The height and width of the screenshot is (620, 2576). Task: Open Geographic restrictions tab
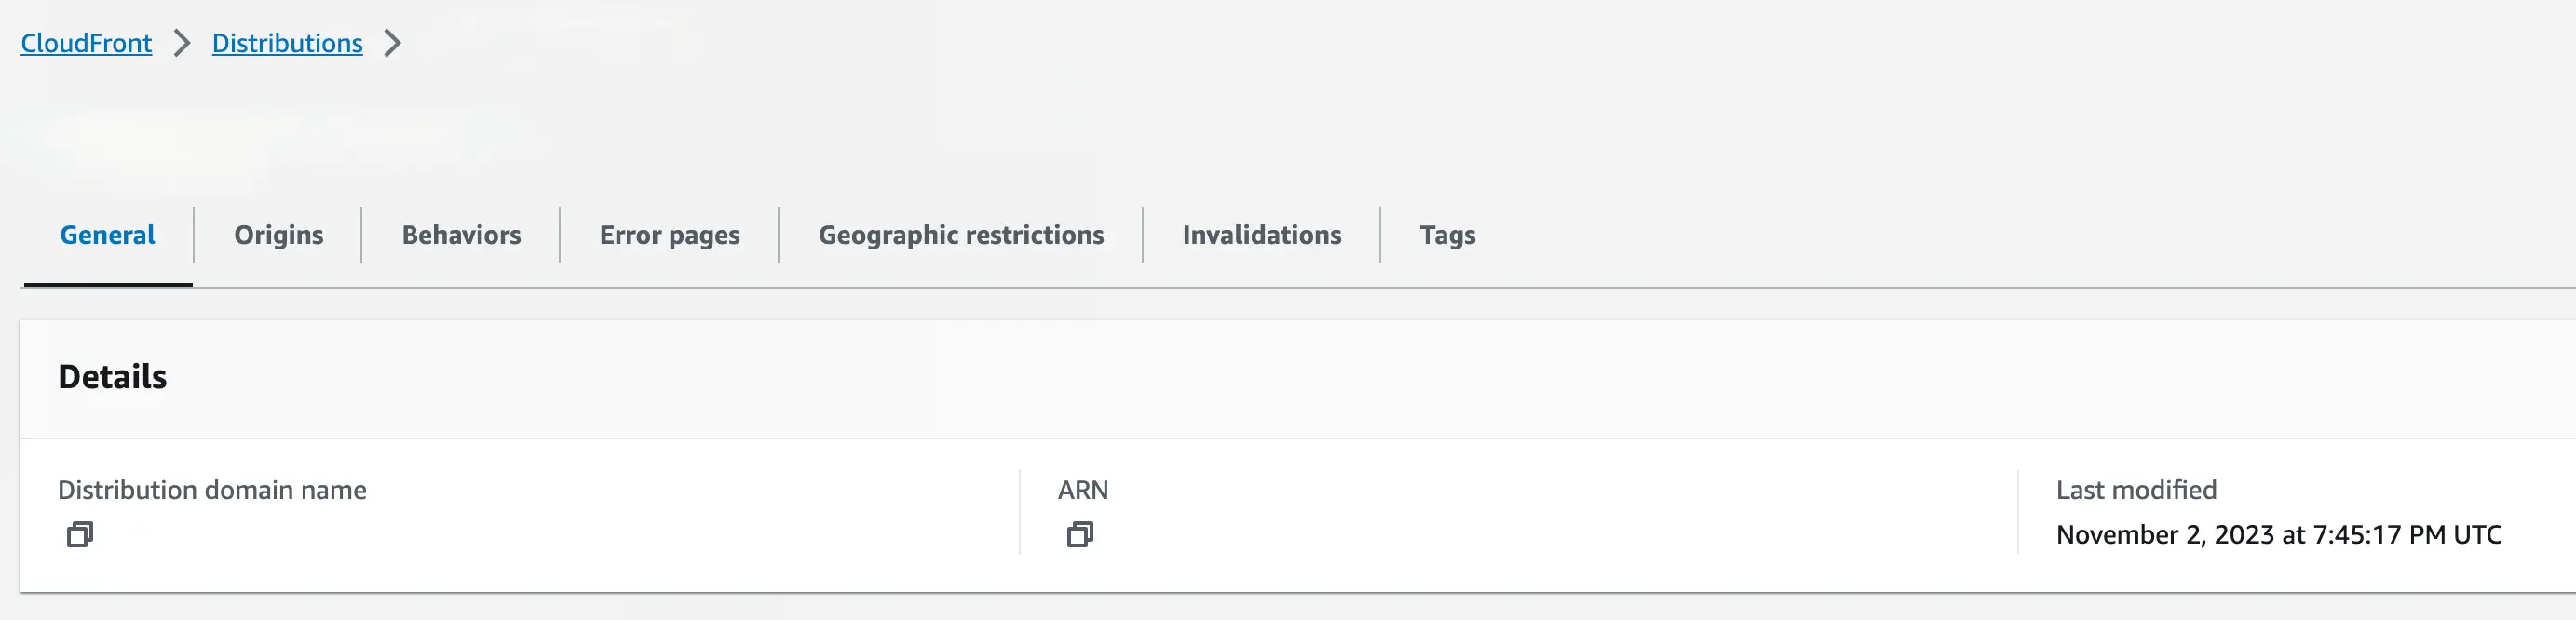pyautogui.click(x=961, y=235)
